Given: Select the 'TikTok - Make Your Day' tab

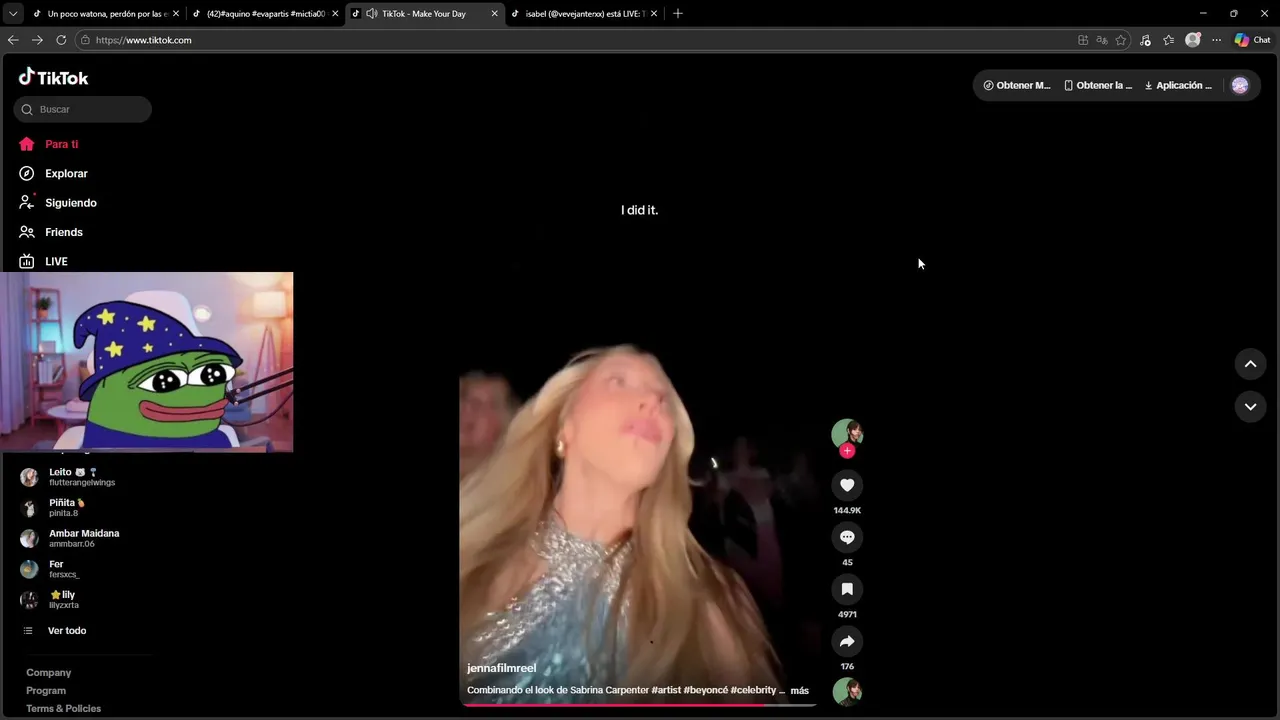Looking at the screenshot, I should coord(424,13).
